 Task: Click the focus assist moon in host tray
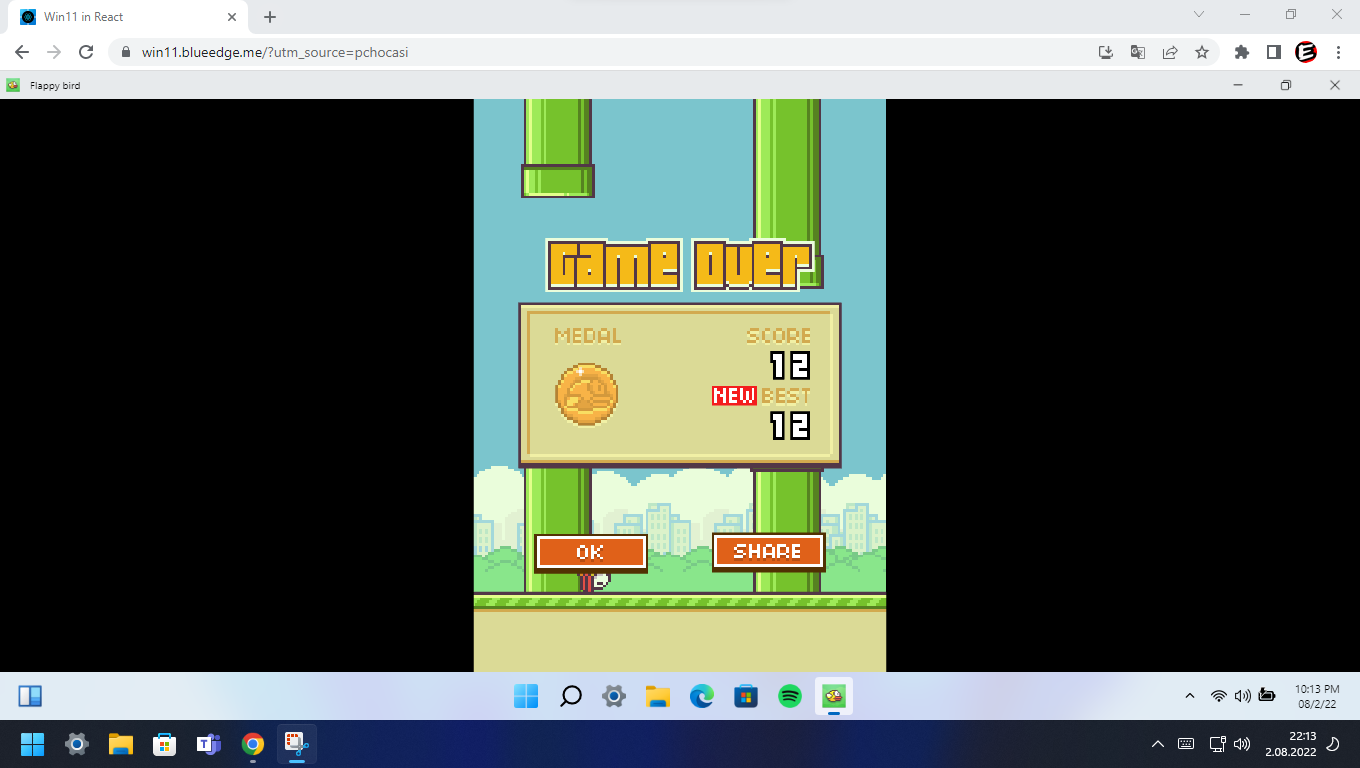click(1332, 745)
